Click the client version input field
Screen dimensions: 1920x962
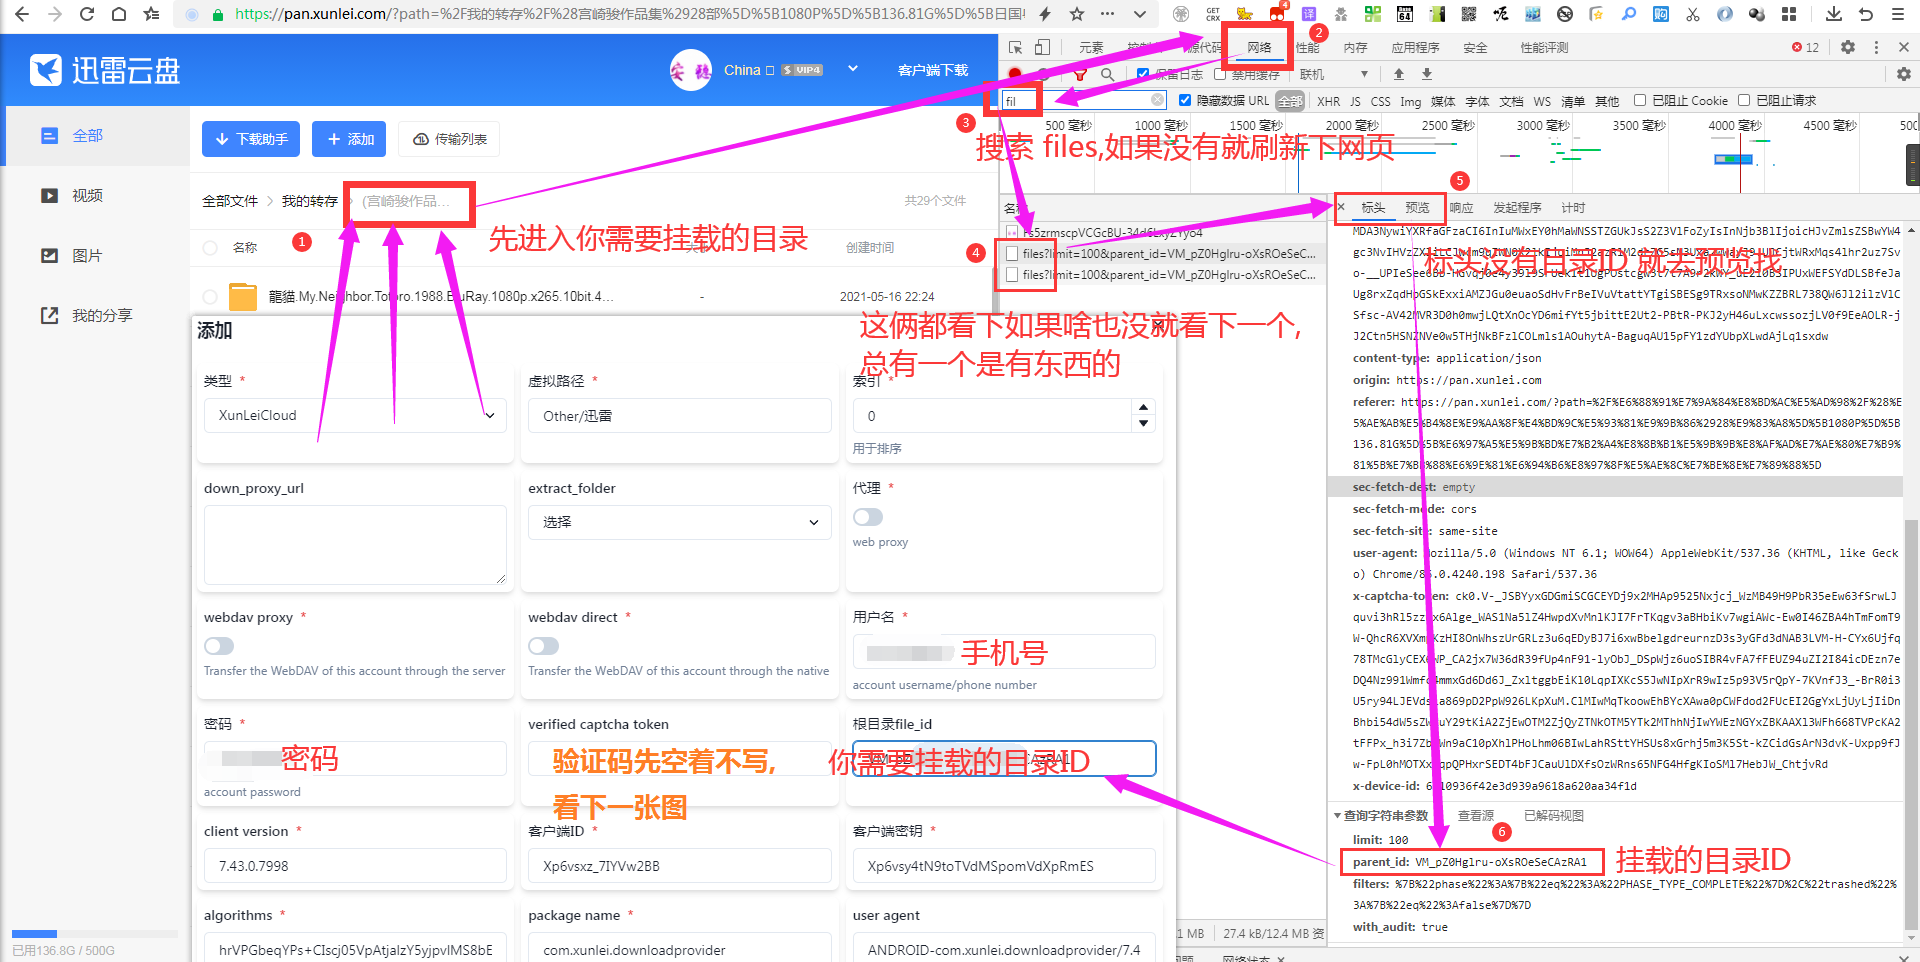click(355, 866)
